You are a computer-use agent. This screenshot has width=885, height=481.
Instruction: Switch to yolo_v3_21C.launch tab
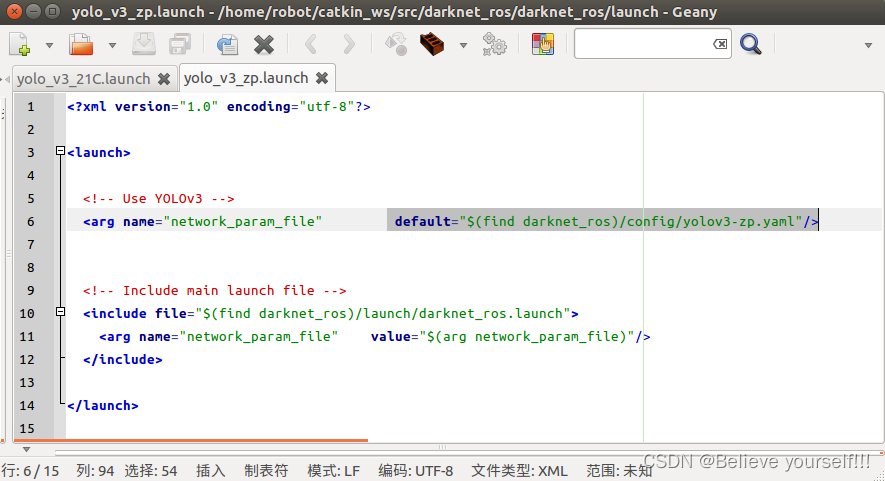tap(84, 78)
